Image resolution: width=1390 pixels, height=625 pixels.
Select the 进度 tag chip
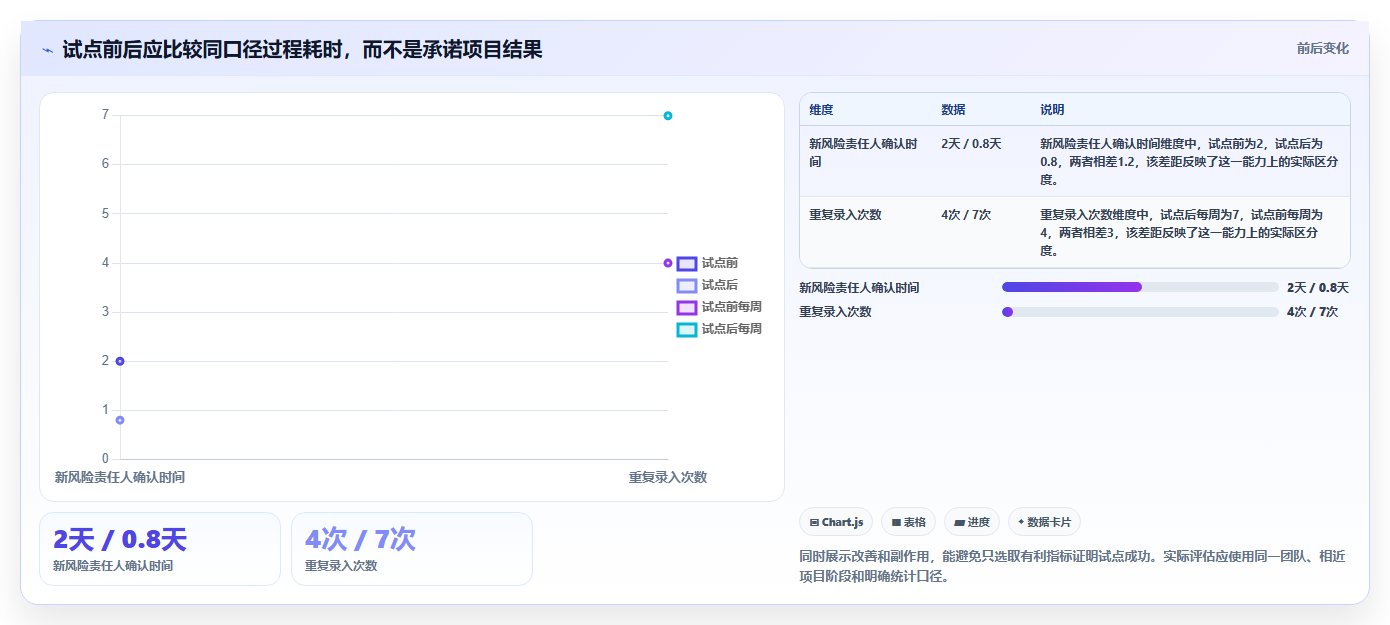pyautogui.click(x=972, y=522)
